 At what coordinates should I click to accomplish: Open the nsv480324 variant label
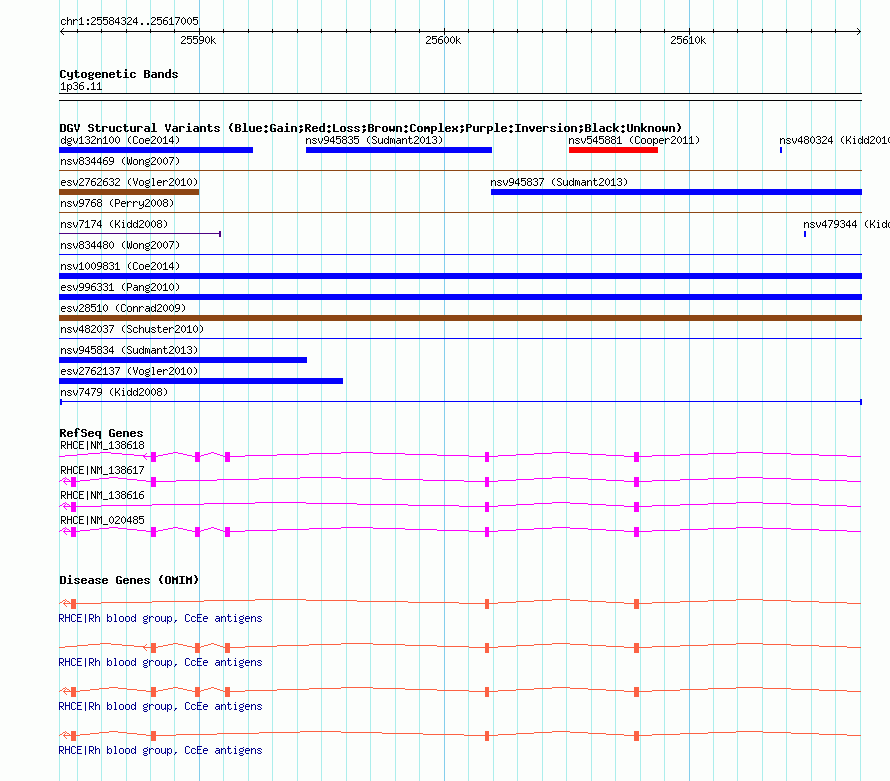pos(834,140)
